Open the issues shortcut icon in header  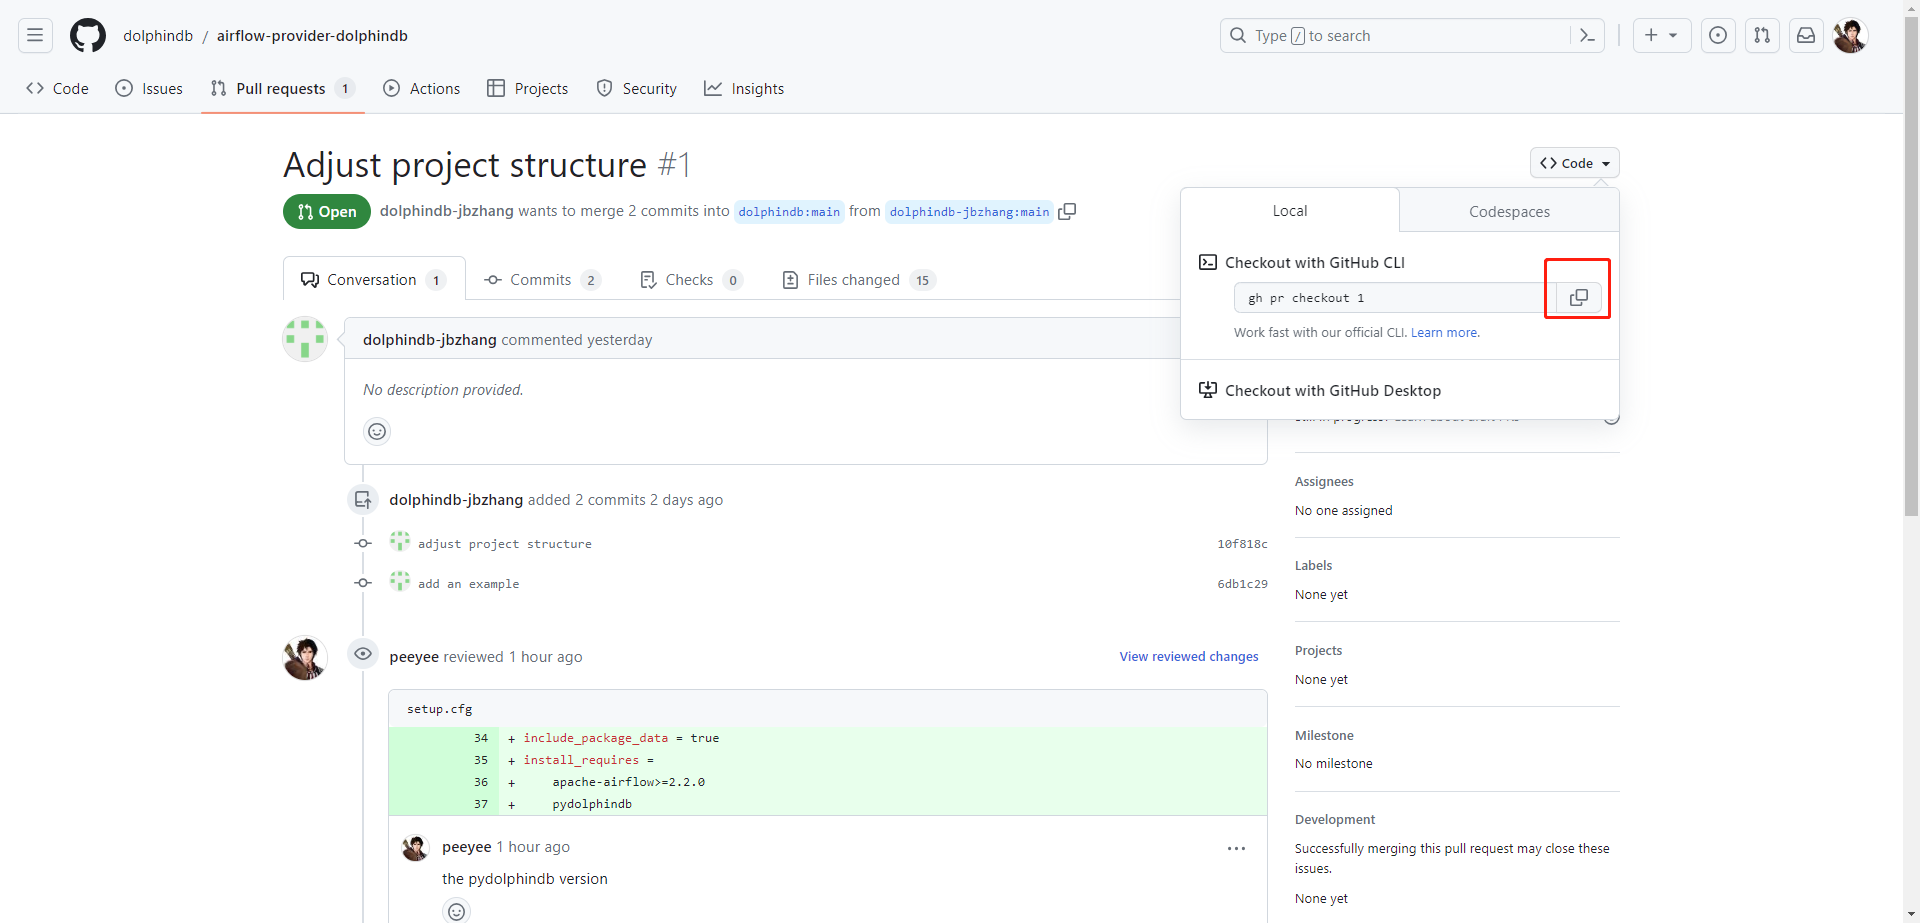[1718, 36]
